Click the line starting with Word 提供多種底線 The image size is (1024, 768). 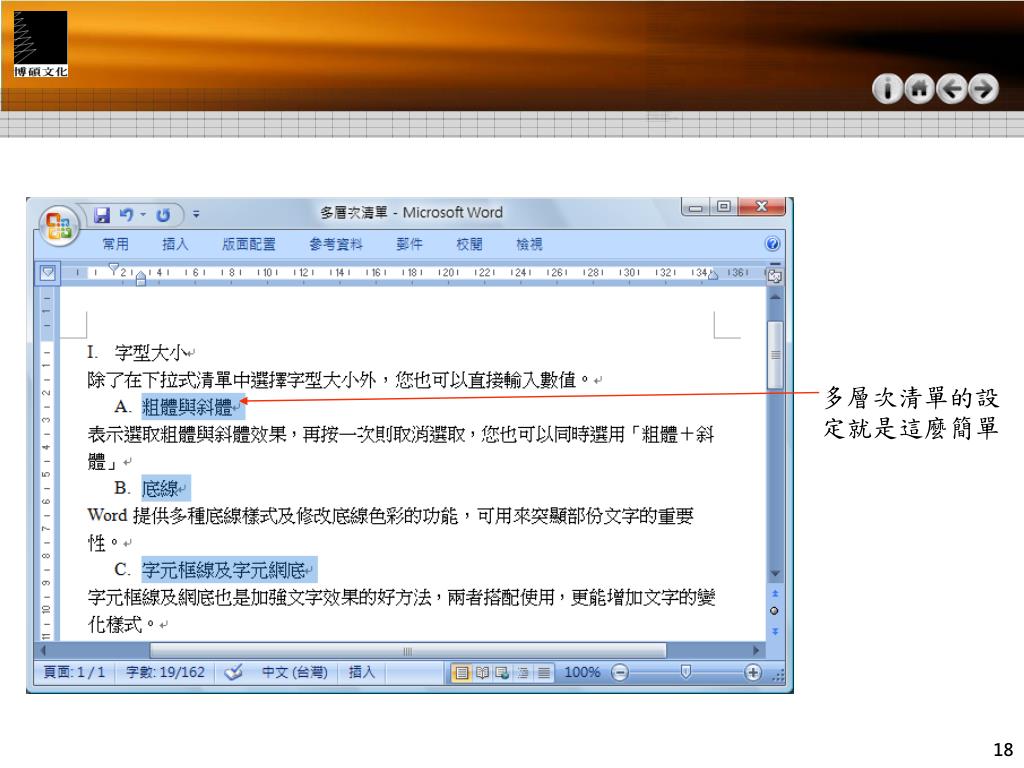(x=391, y=516)
